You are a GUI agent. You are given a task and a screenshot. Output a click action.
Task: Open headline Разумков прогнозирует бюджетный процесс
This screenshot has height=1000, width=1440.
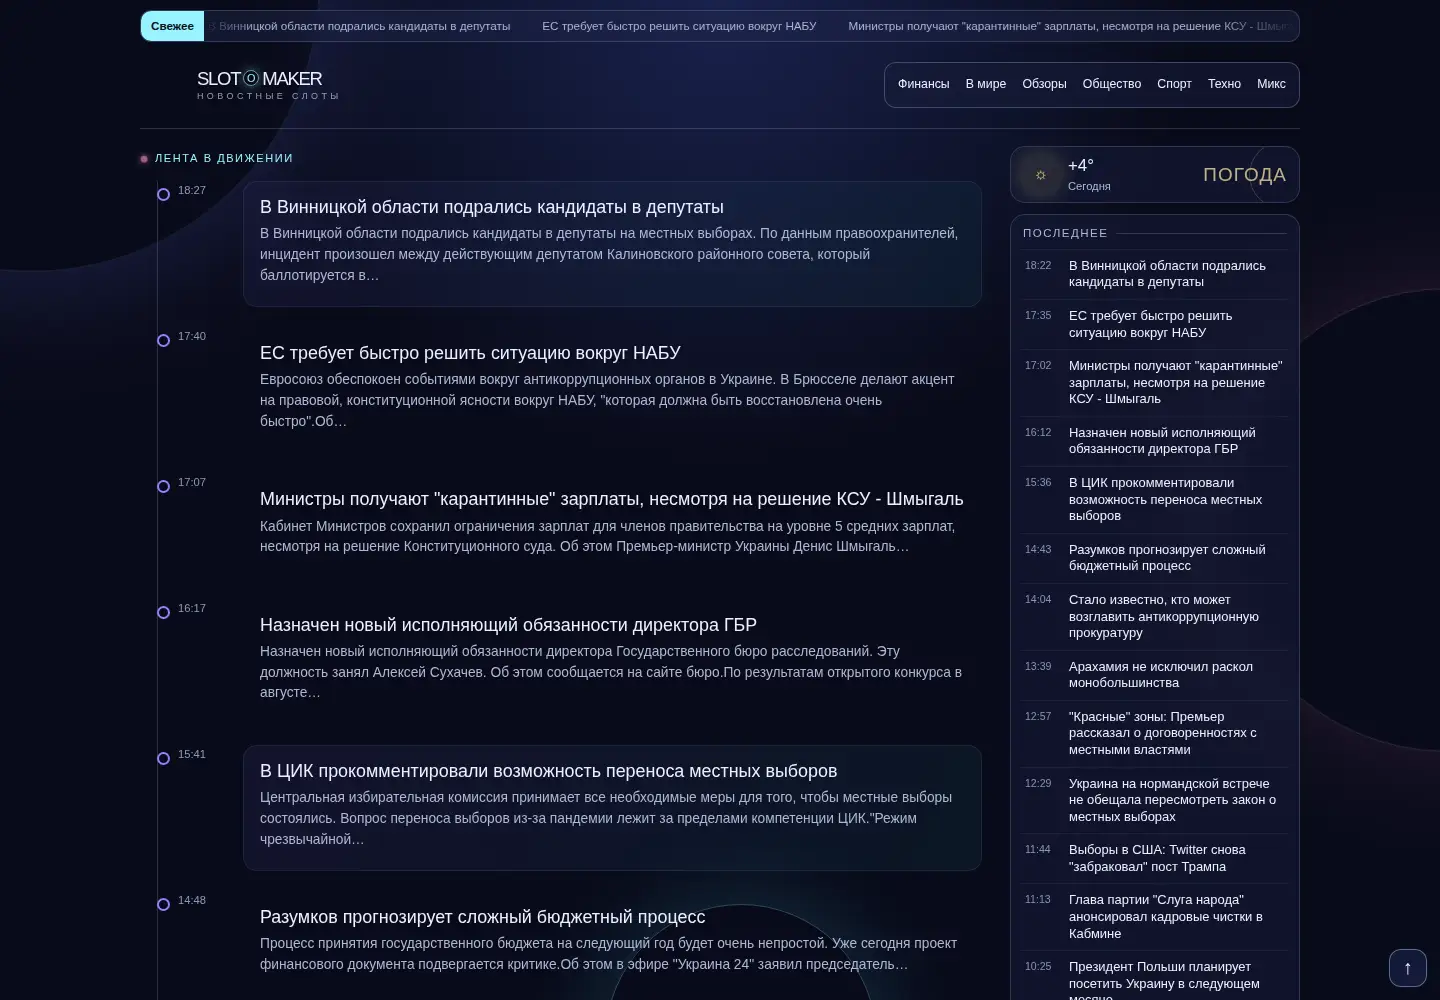[482, 917]
